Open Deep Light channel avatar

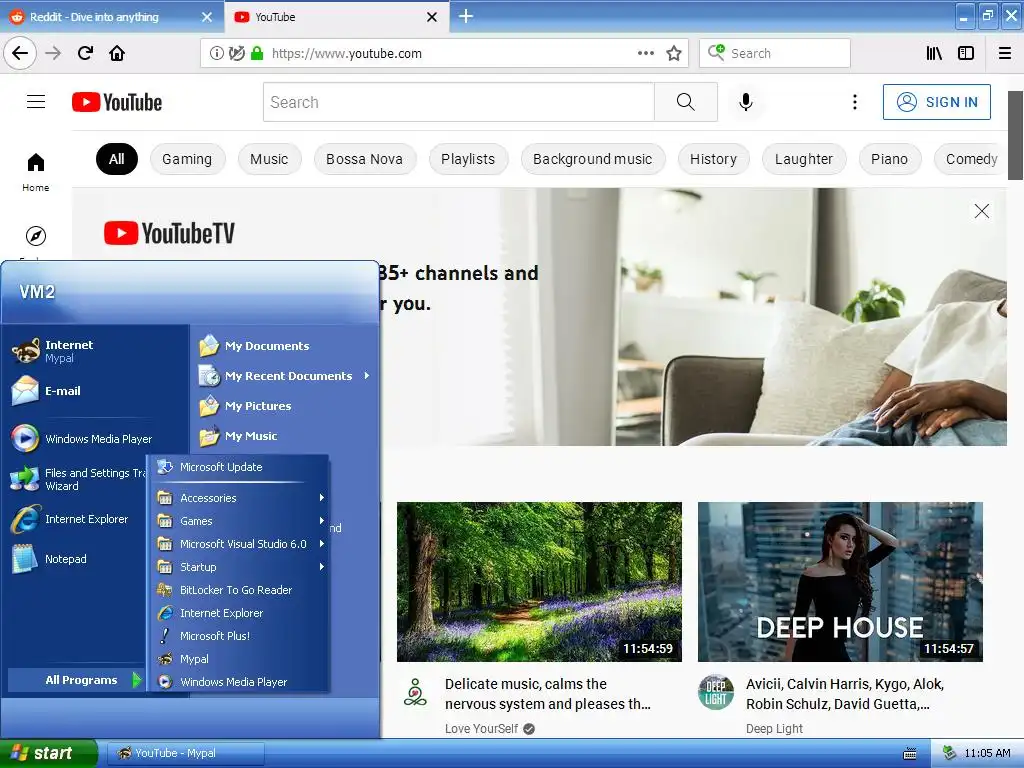point(716,692)
